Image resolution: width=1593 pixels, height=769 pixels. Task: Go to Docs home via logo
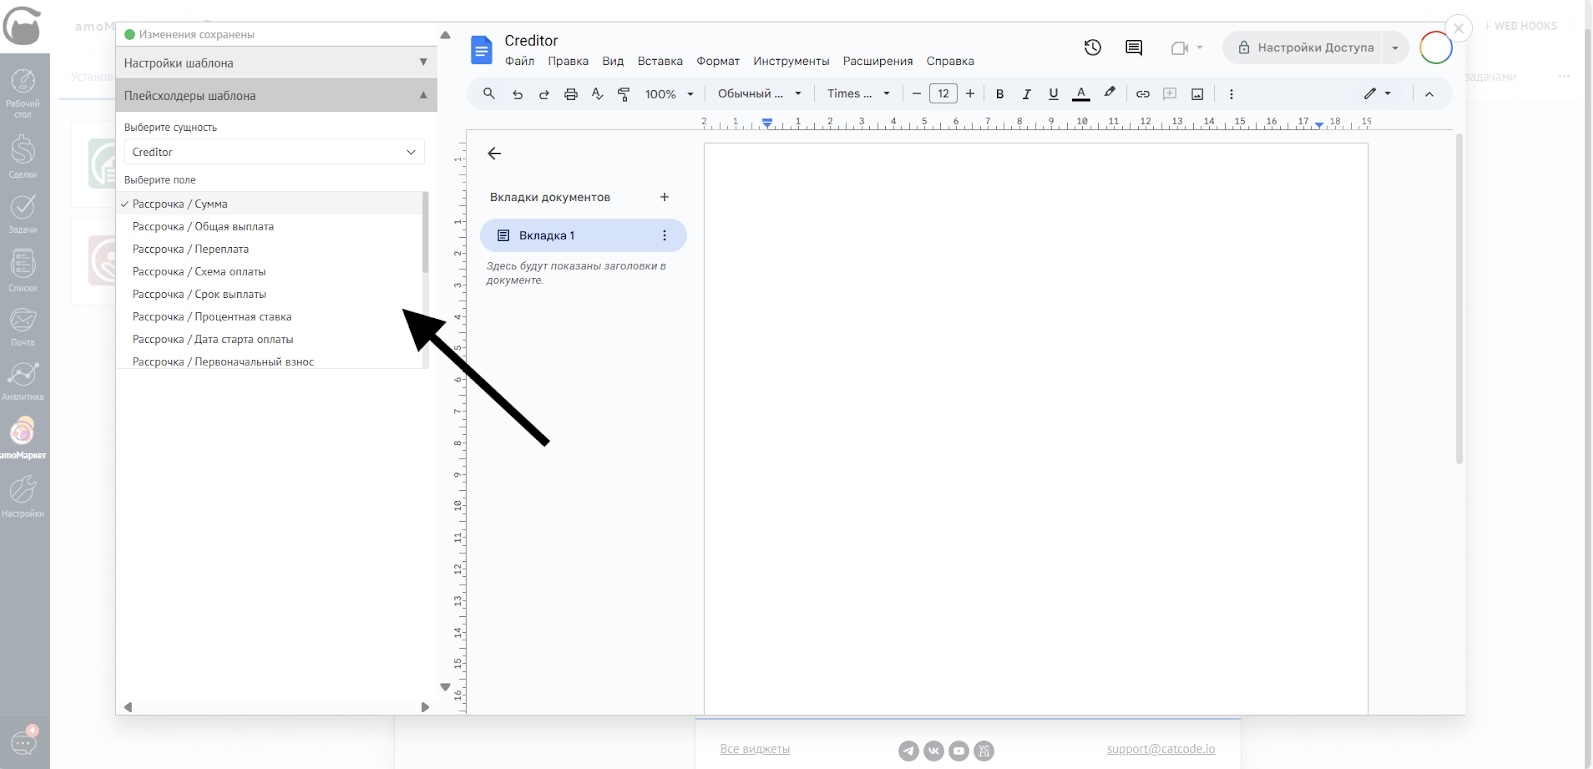(x=482, y=49)
